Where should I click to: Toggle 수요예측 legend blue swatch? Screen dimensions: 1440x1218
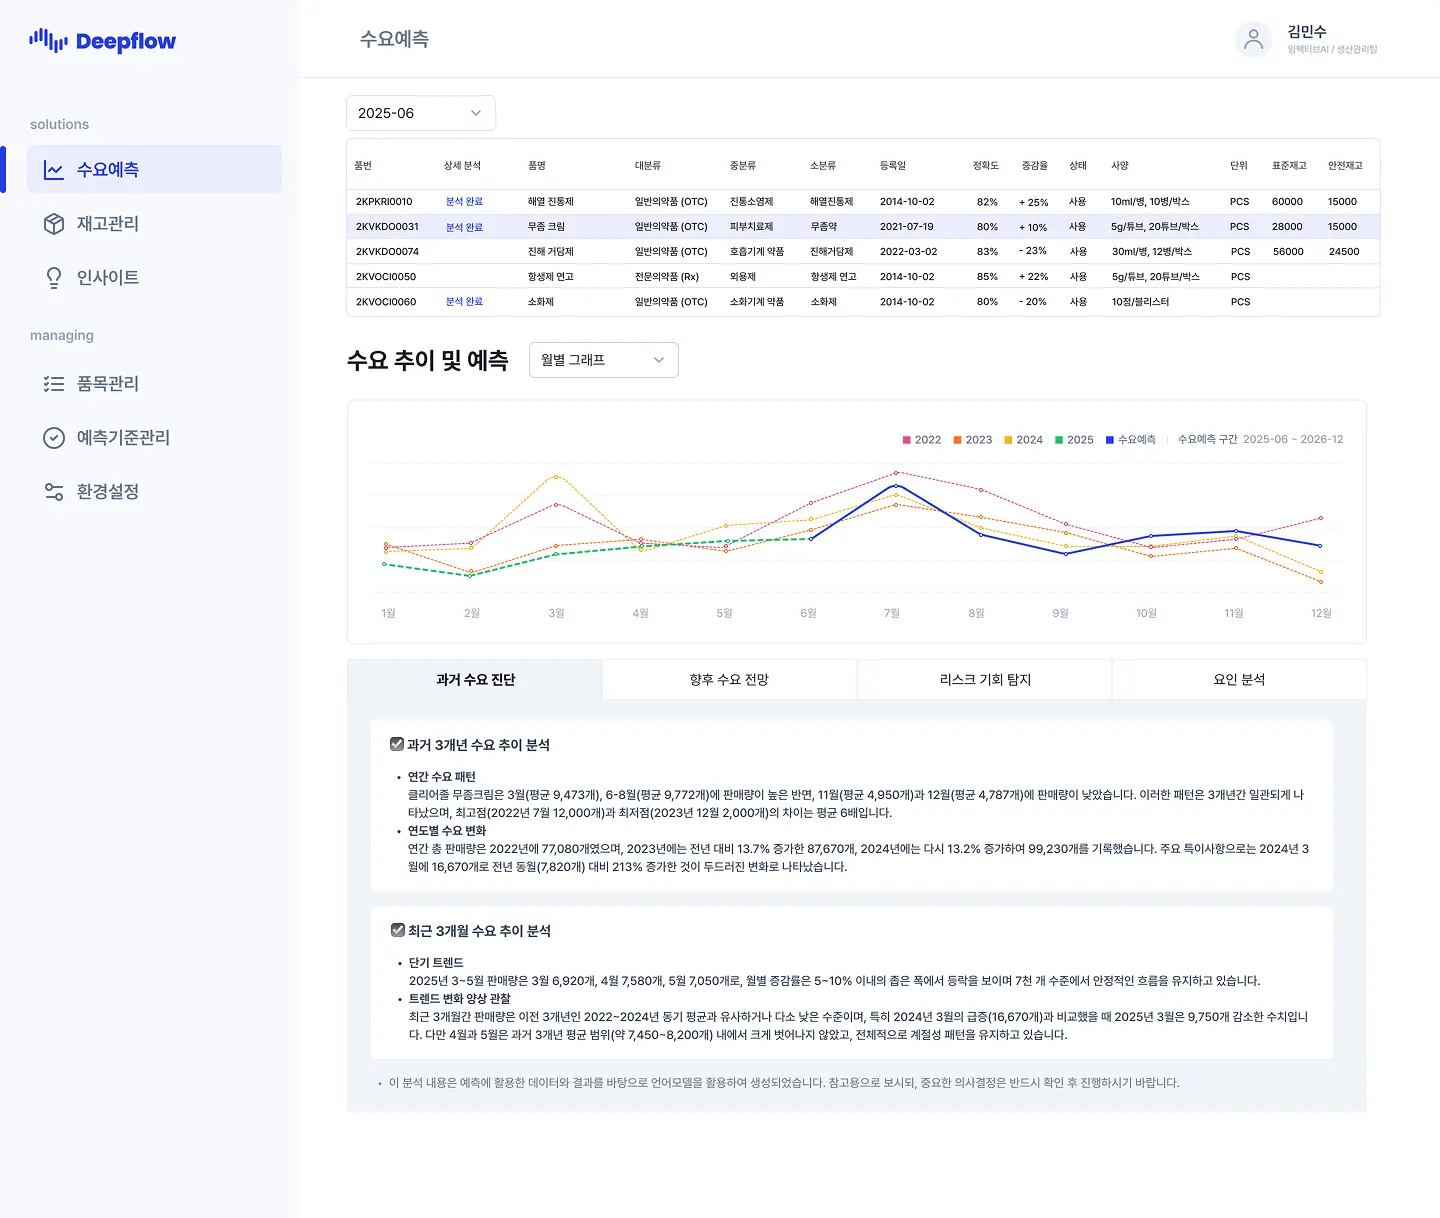1110,440
